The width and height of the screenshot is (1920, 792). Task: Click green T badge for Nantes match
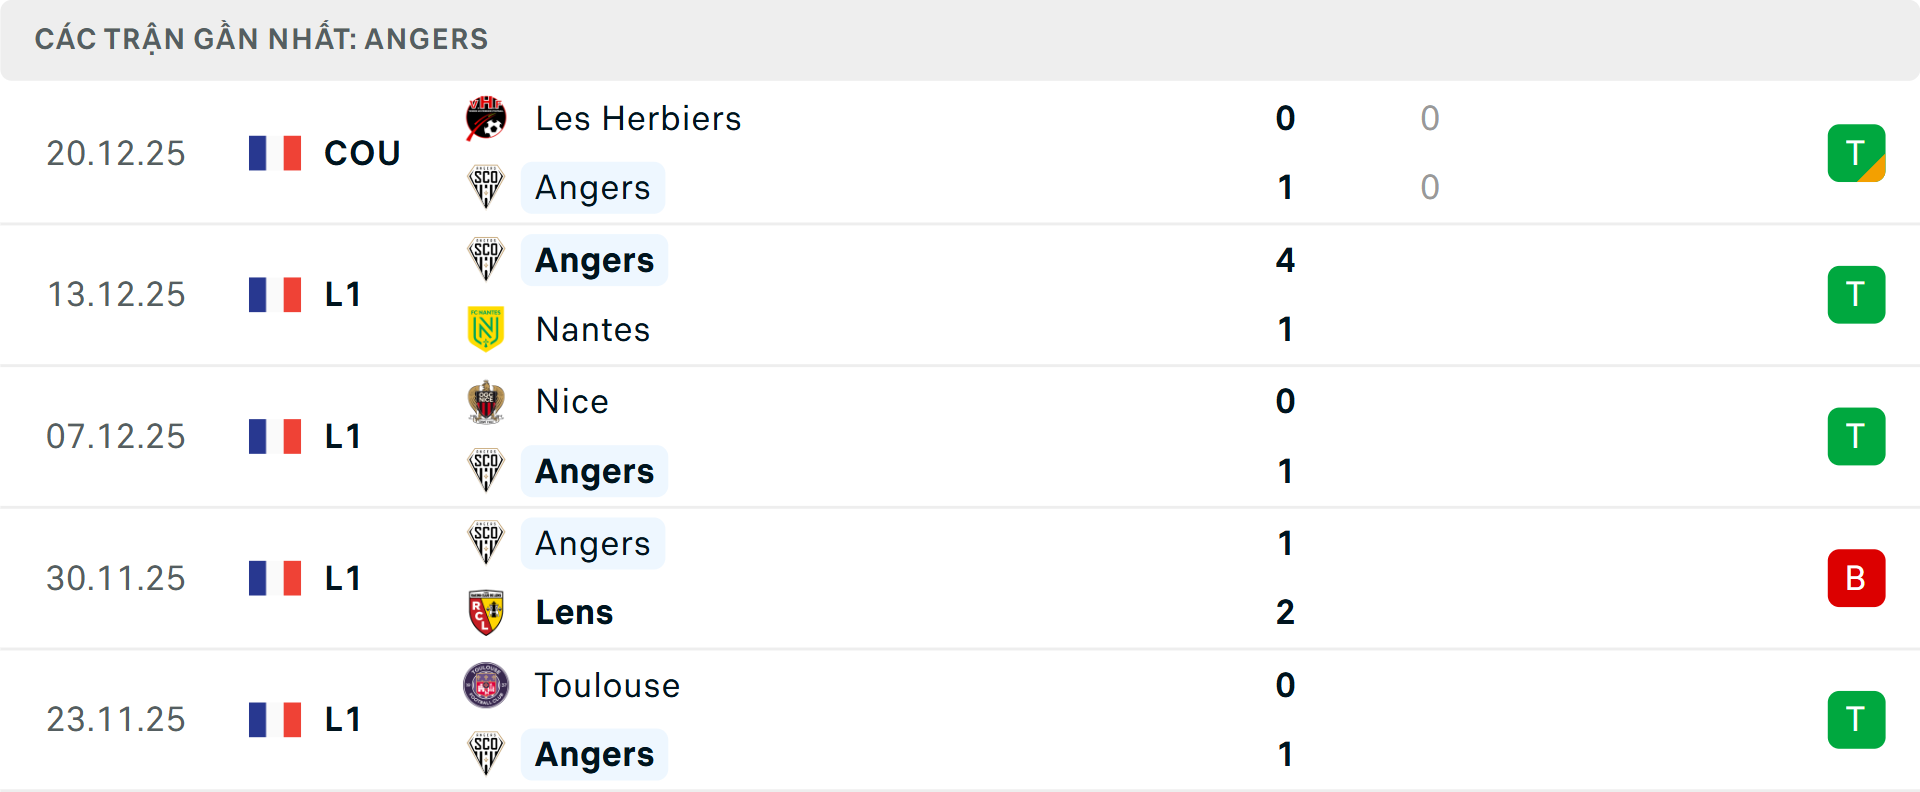click(1856, 295)
